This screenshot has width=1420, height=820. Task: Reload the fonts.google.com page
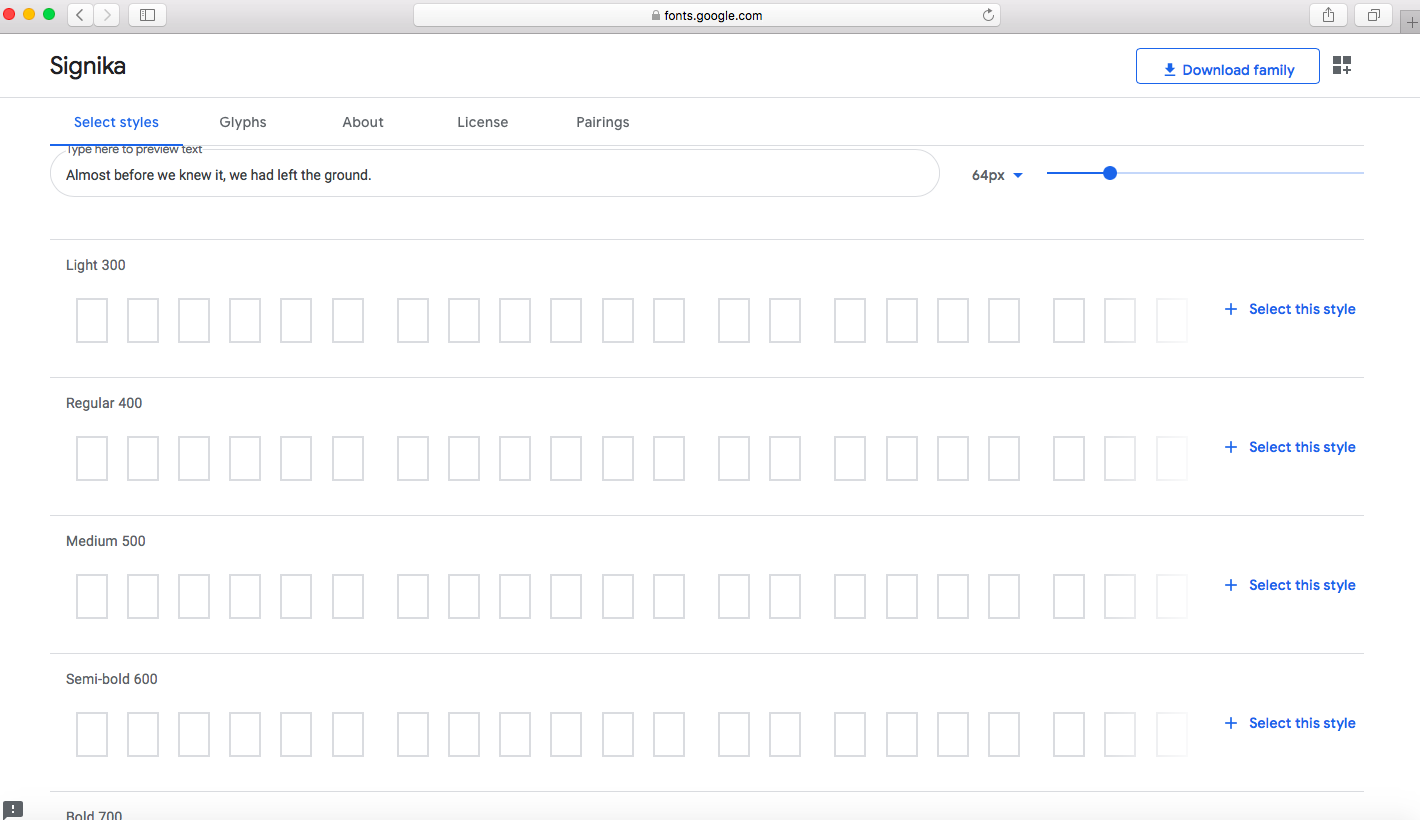(x=988, y=15)
